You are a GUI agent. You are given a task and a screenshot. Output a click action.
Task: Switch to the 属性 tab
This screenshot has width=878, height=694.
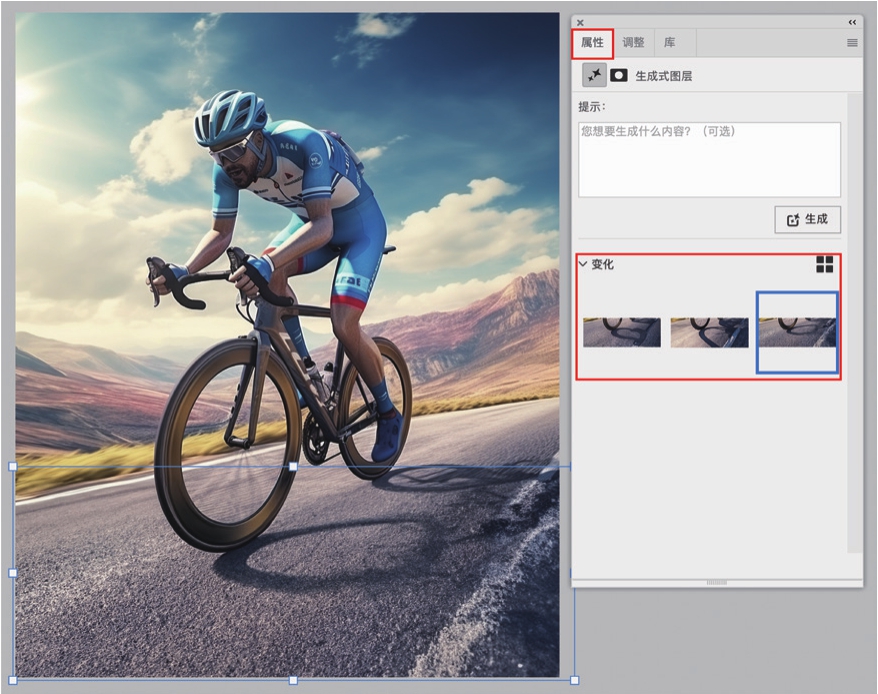(592, 43)
